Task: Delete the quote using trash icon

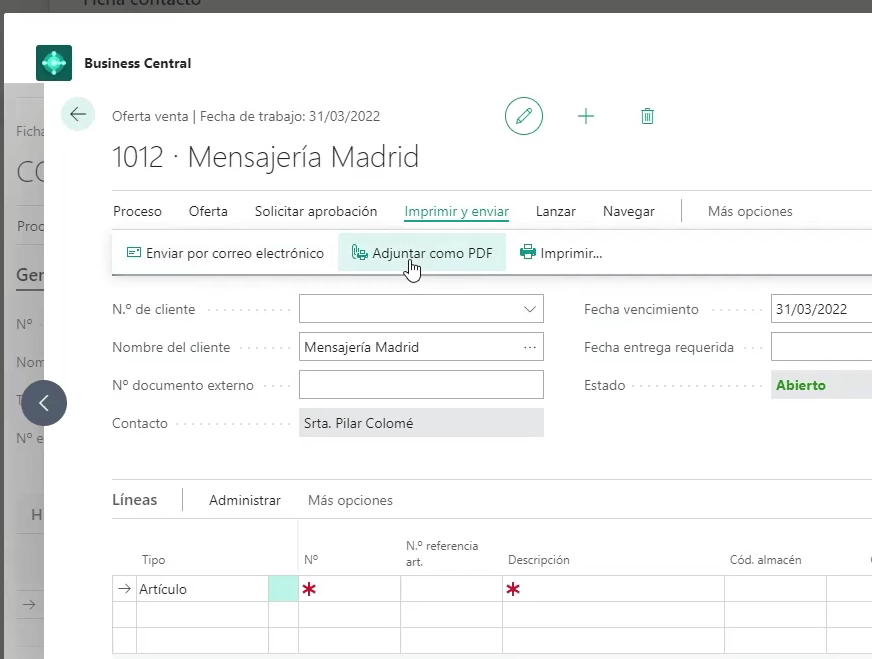Action: pos(647,116)
